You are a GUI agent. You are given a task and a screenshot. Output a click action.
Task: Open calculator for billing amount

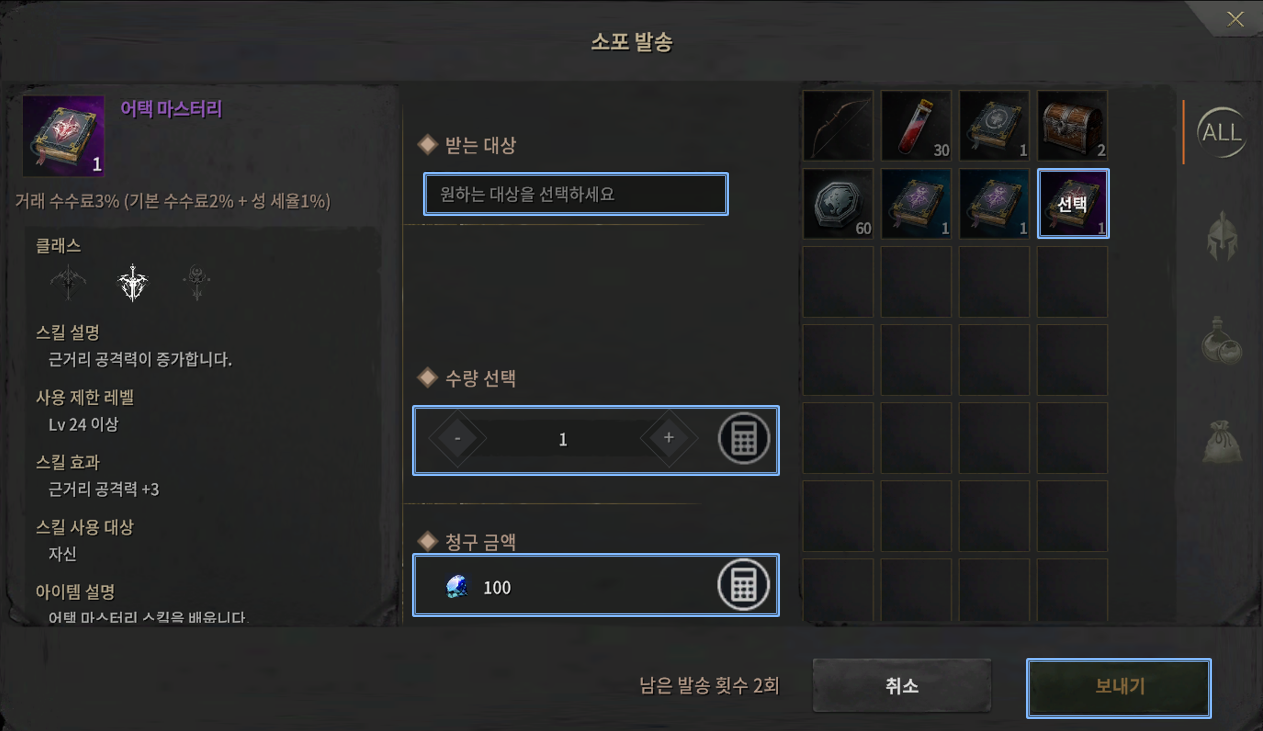(x=744, y=586)
